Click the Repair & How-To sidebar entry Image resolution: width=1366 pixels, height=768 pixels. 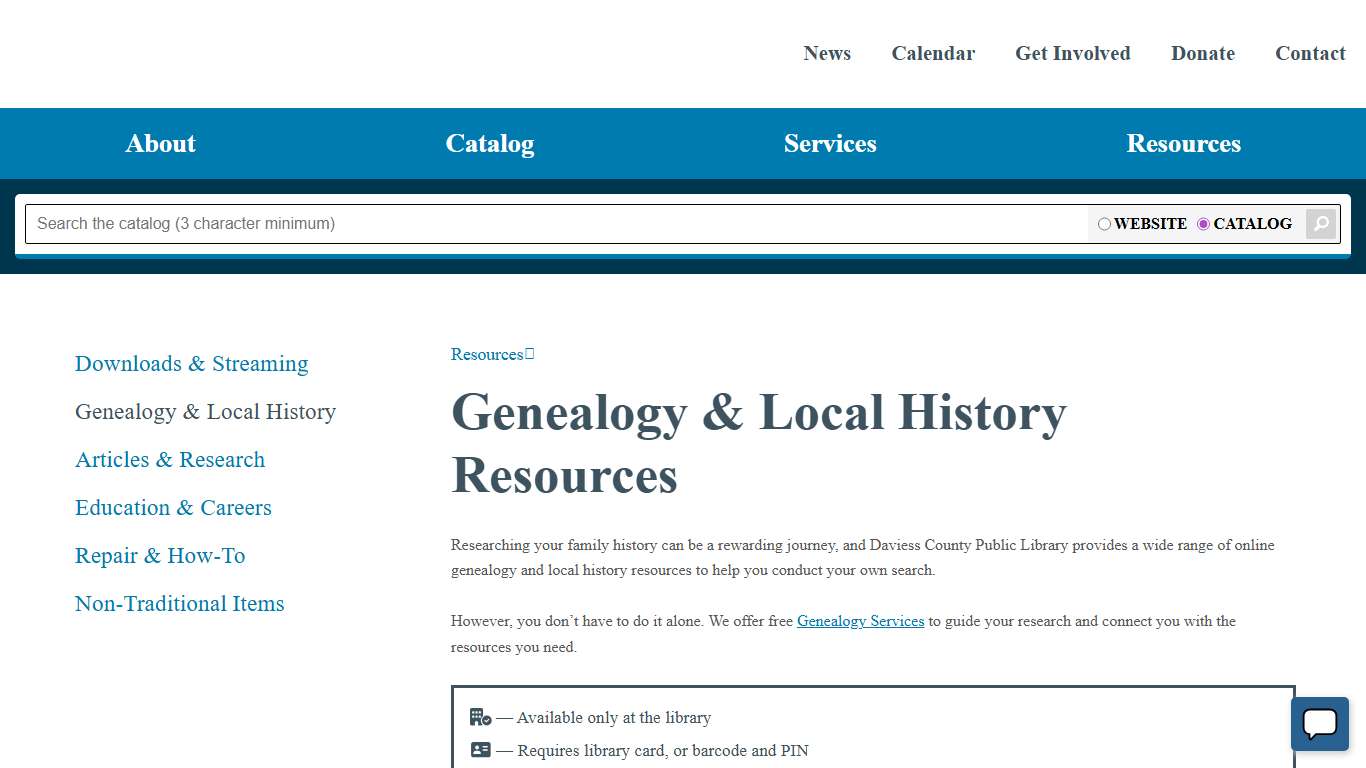[160, 555]
